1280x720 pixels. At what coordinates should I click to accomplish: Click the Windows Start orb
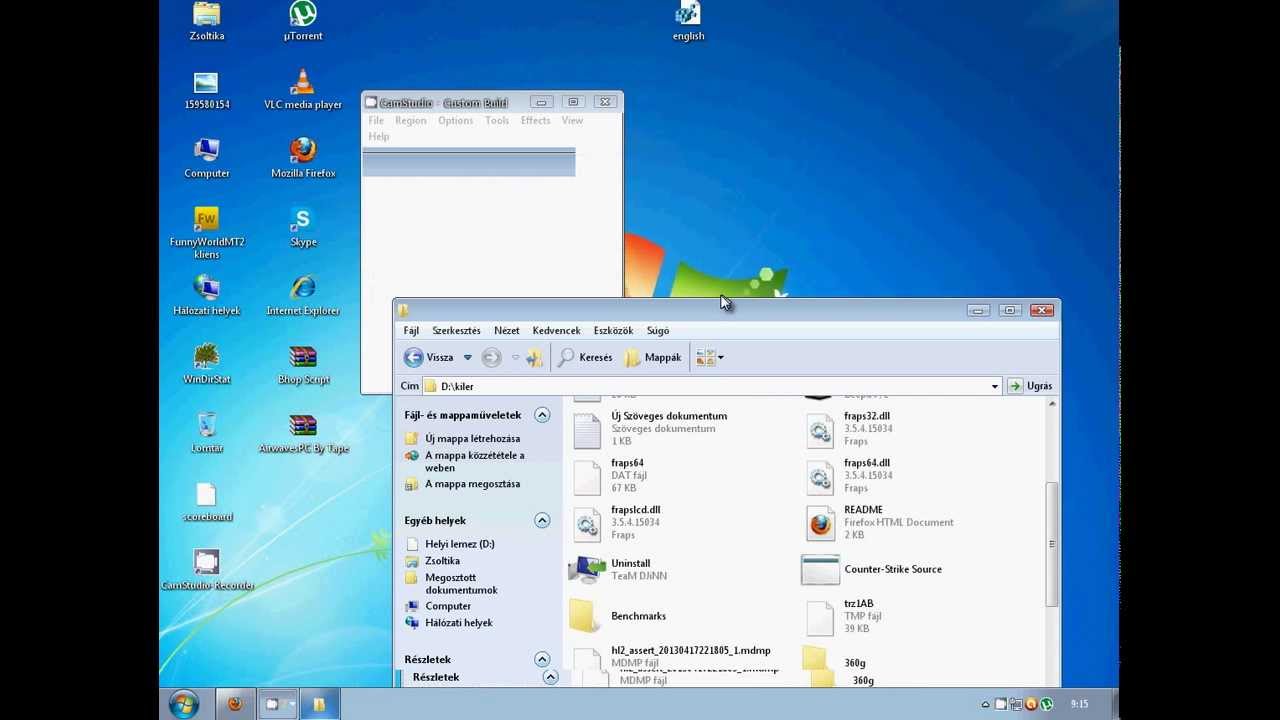[183, 704]
